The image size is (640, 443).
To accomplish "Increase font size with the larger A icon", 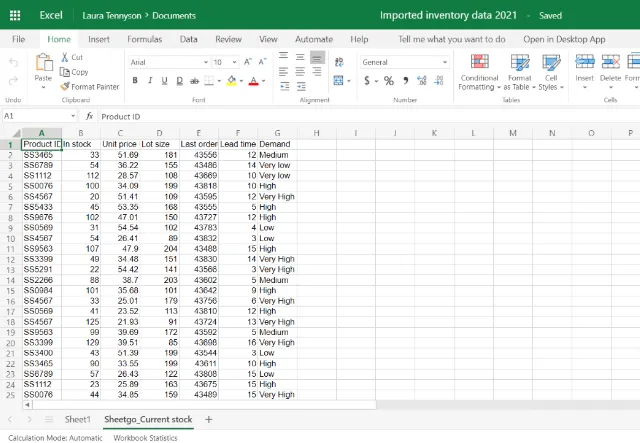I will 248,62.
